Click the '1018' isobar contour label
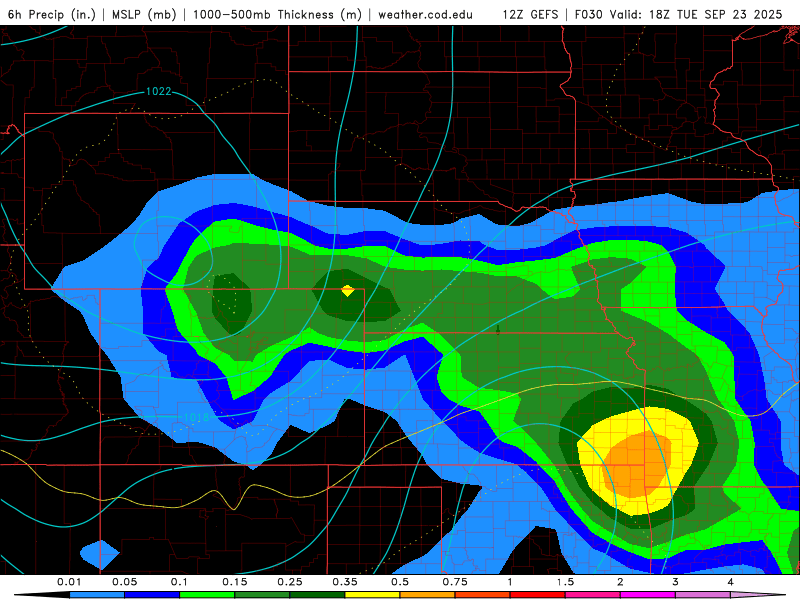800x600 pixels. (195, 417)
